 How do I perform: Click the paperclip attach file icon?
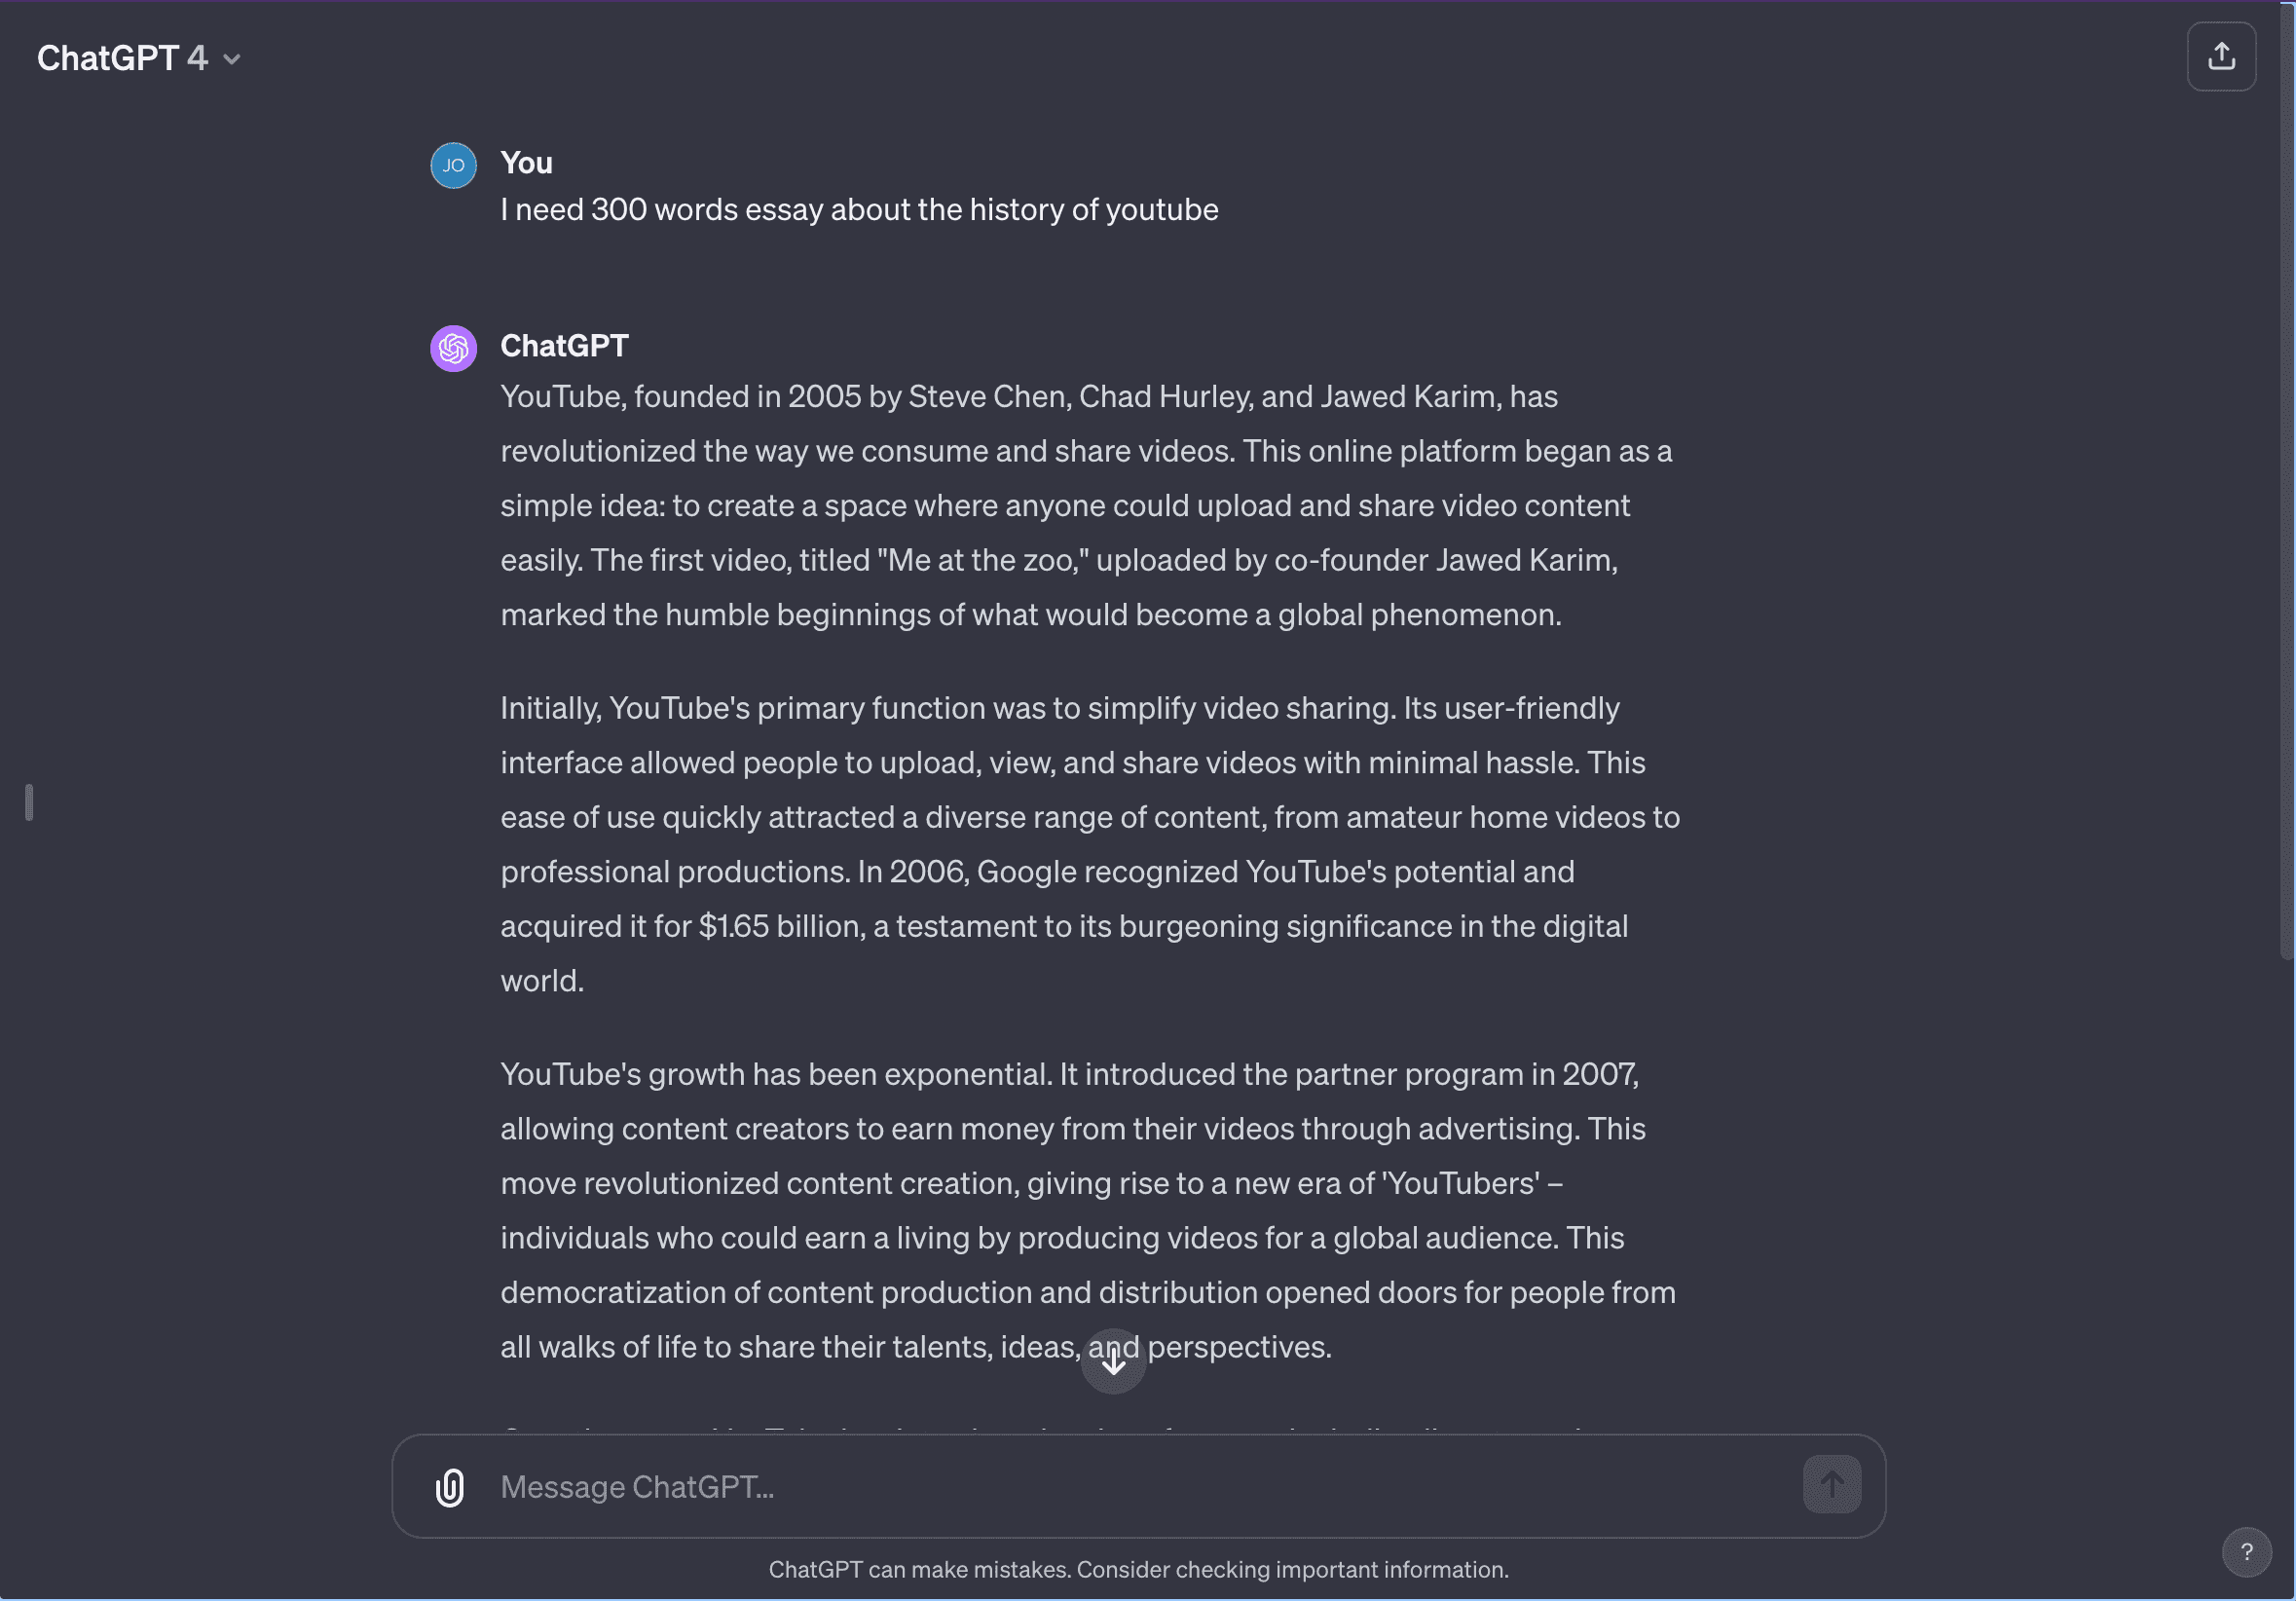click(x=450, y=1487)
